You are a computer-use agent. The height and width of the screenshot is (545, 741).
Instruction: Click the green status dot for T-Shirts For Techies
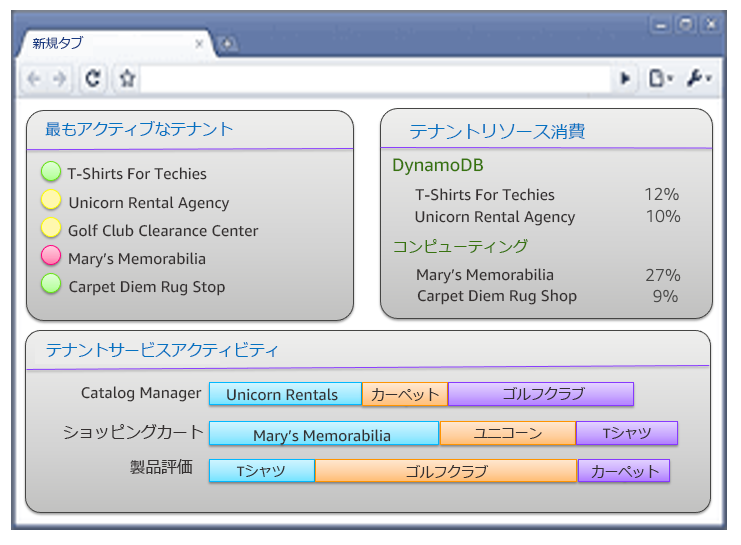tap(51, 173)
